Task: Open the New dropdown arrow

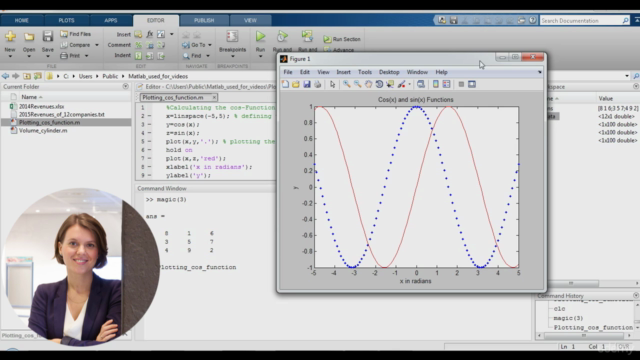Action: pos(10,56)
